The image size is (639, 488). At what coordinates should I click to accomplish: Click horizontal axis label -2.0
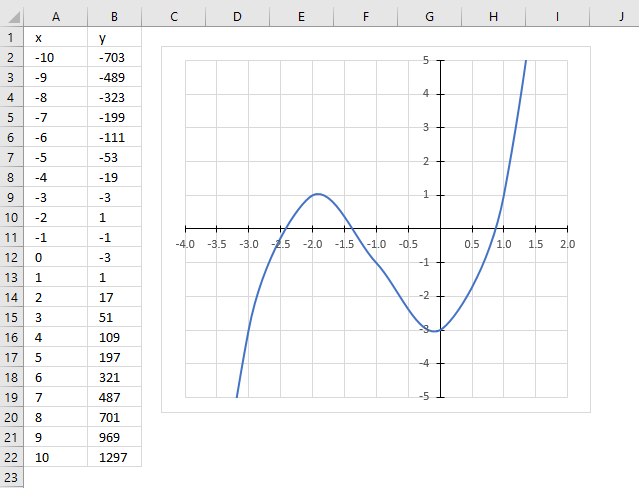pos(313,244)
